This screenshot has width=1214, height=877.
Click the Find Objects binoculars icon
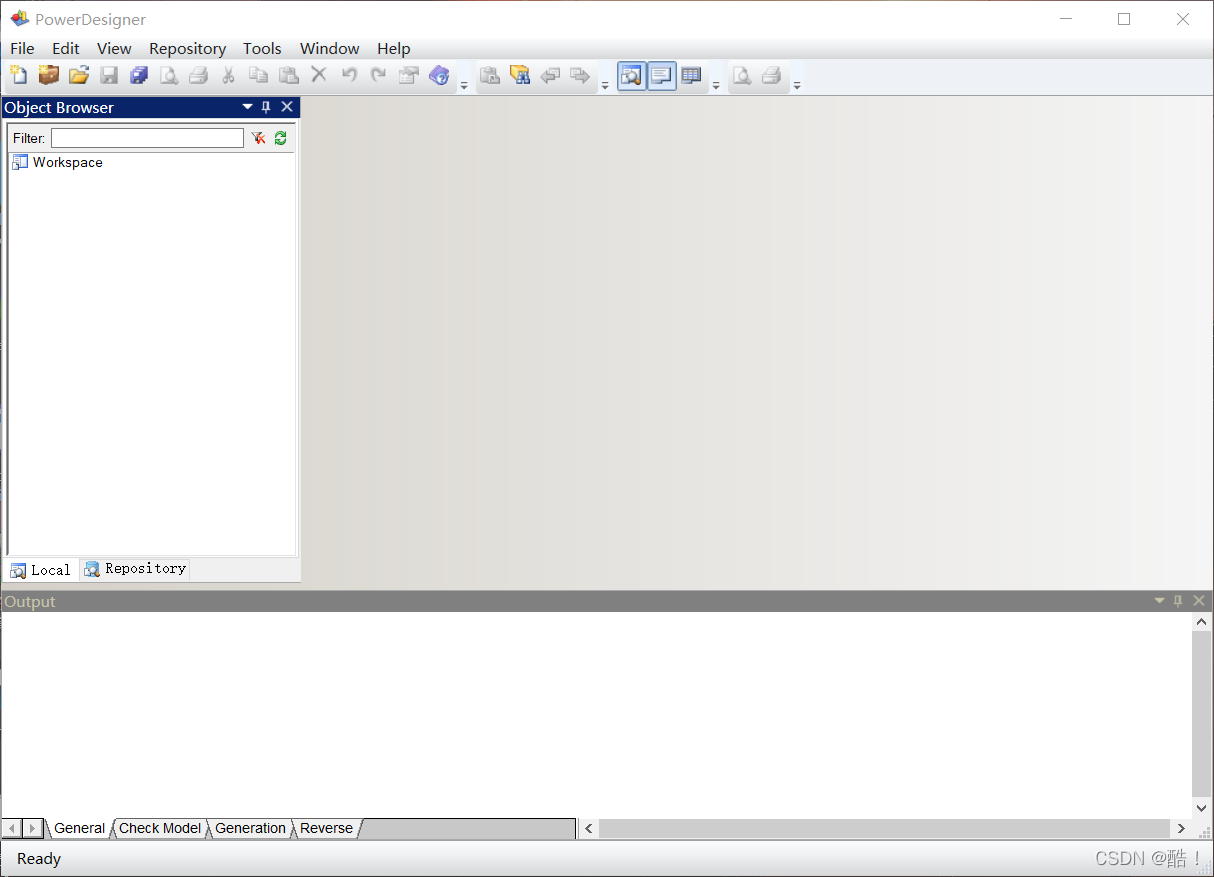(x=520, y=75)
